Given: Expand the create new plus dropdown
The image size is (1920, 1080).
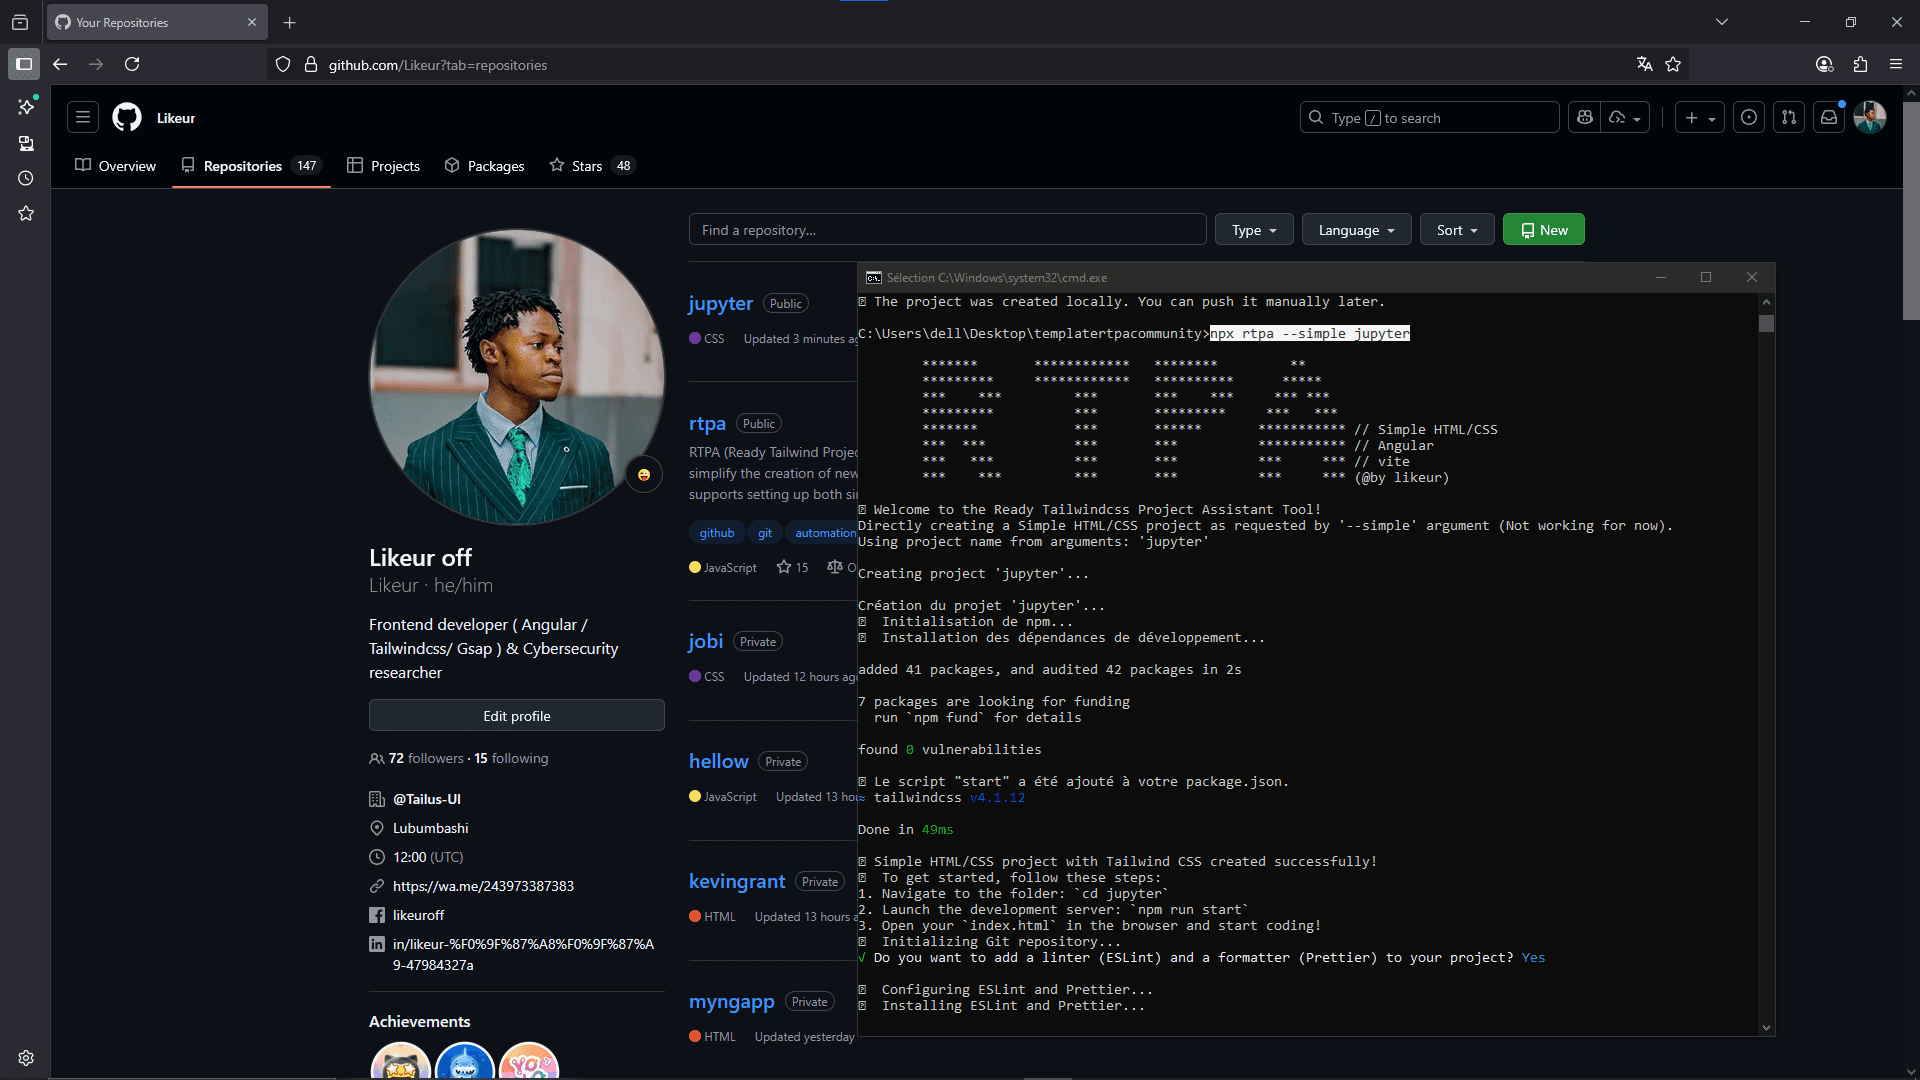Looking at the screenshot, I should coord(1699,118).
